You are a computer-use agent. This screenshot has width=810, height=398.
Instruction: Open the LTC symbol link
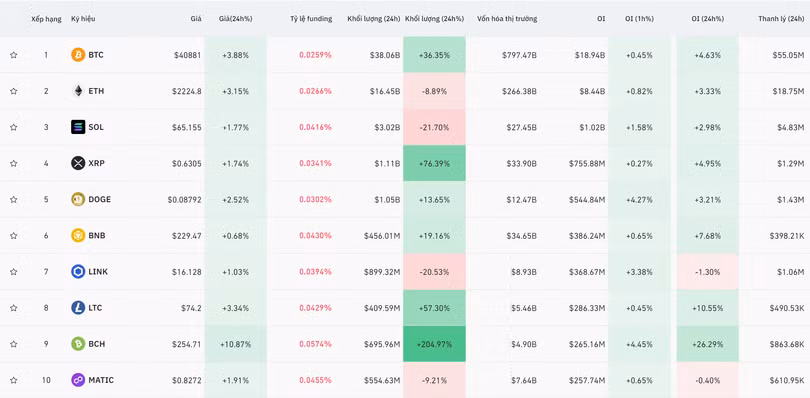click(x=96, y=308)
